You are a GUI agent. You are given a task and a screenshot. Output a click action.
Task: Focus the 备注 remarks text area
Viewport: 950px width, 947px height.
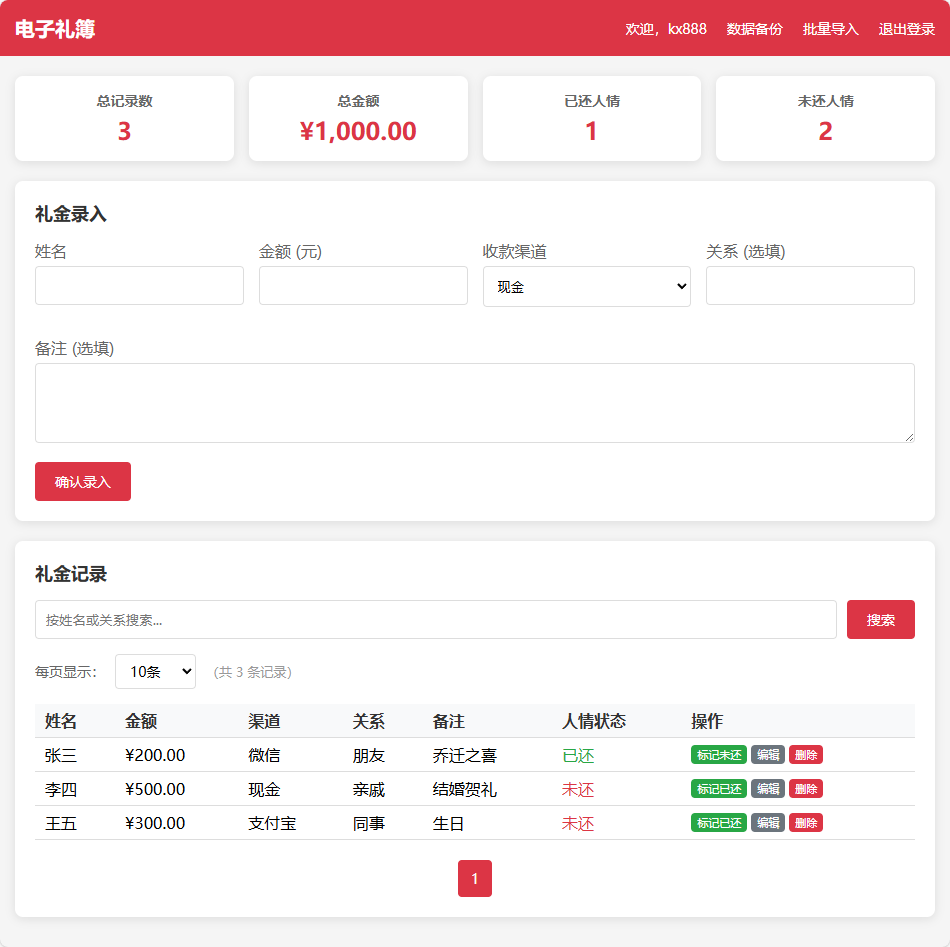pyautogui.click(x=475, y=400)
